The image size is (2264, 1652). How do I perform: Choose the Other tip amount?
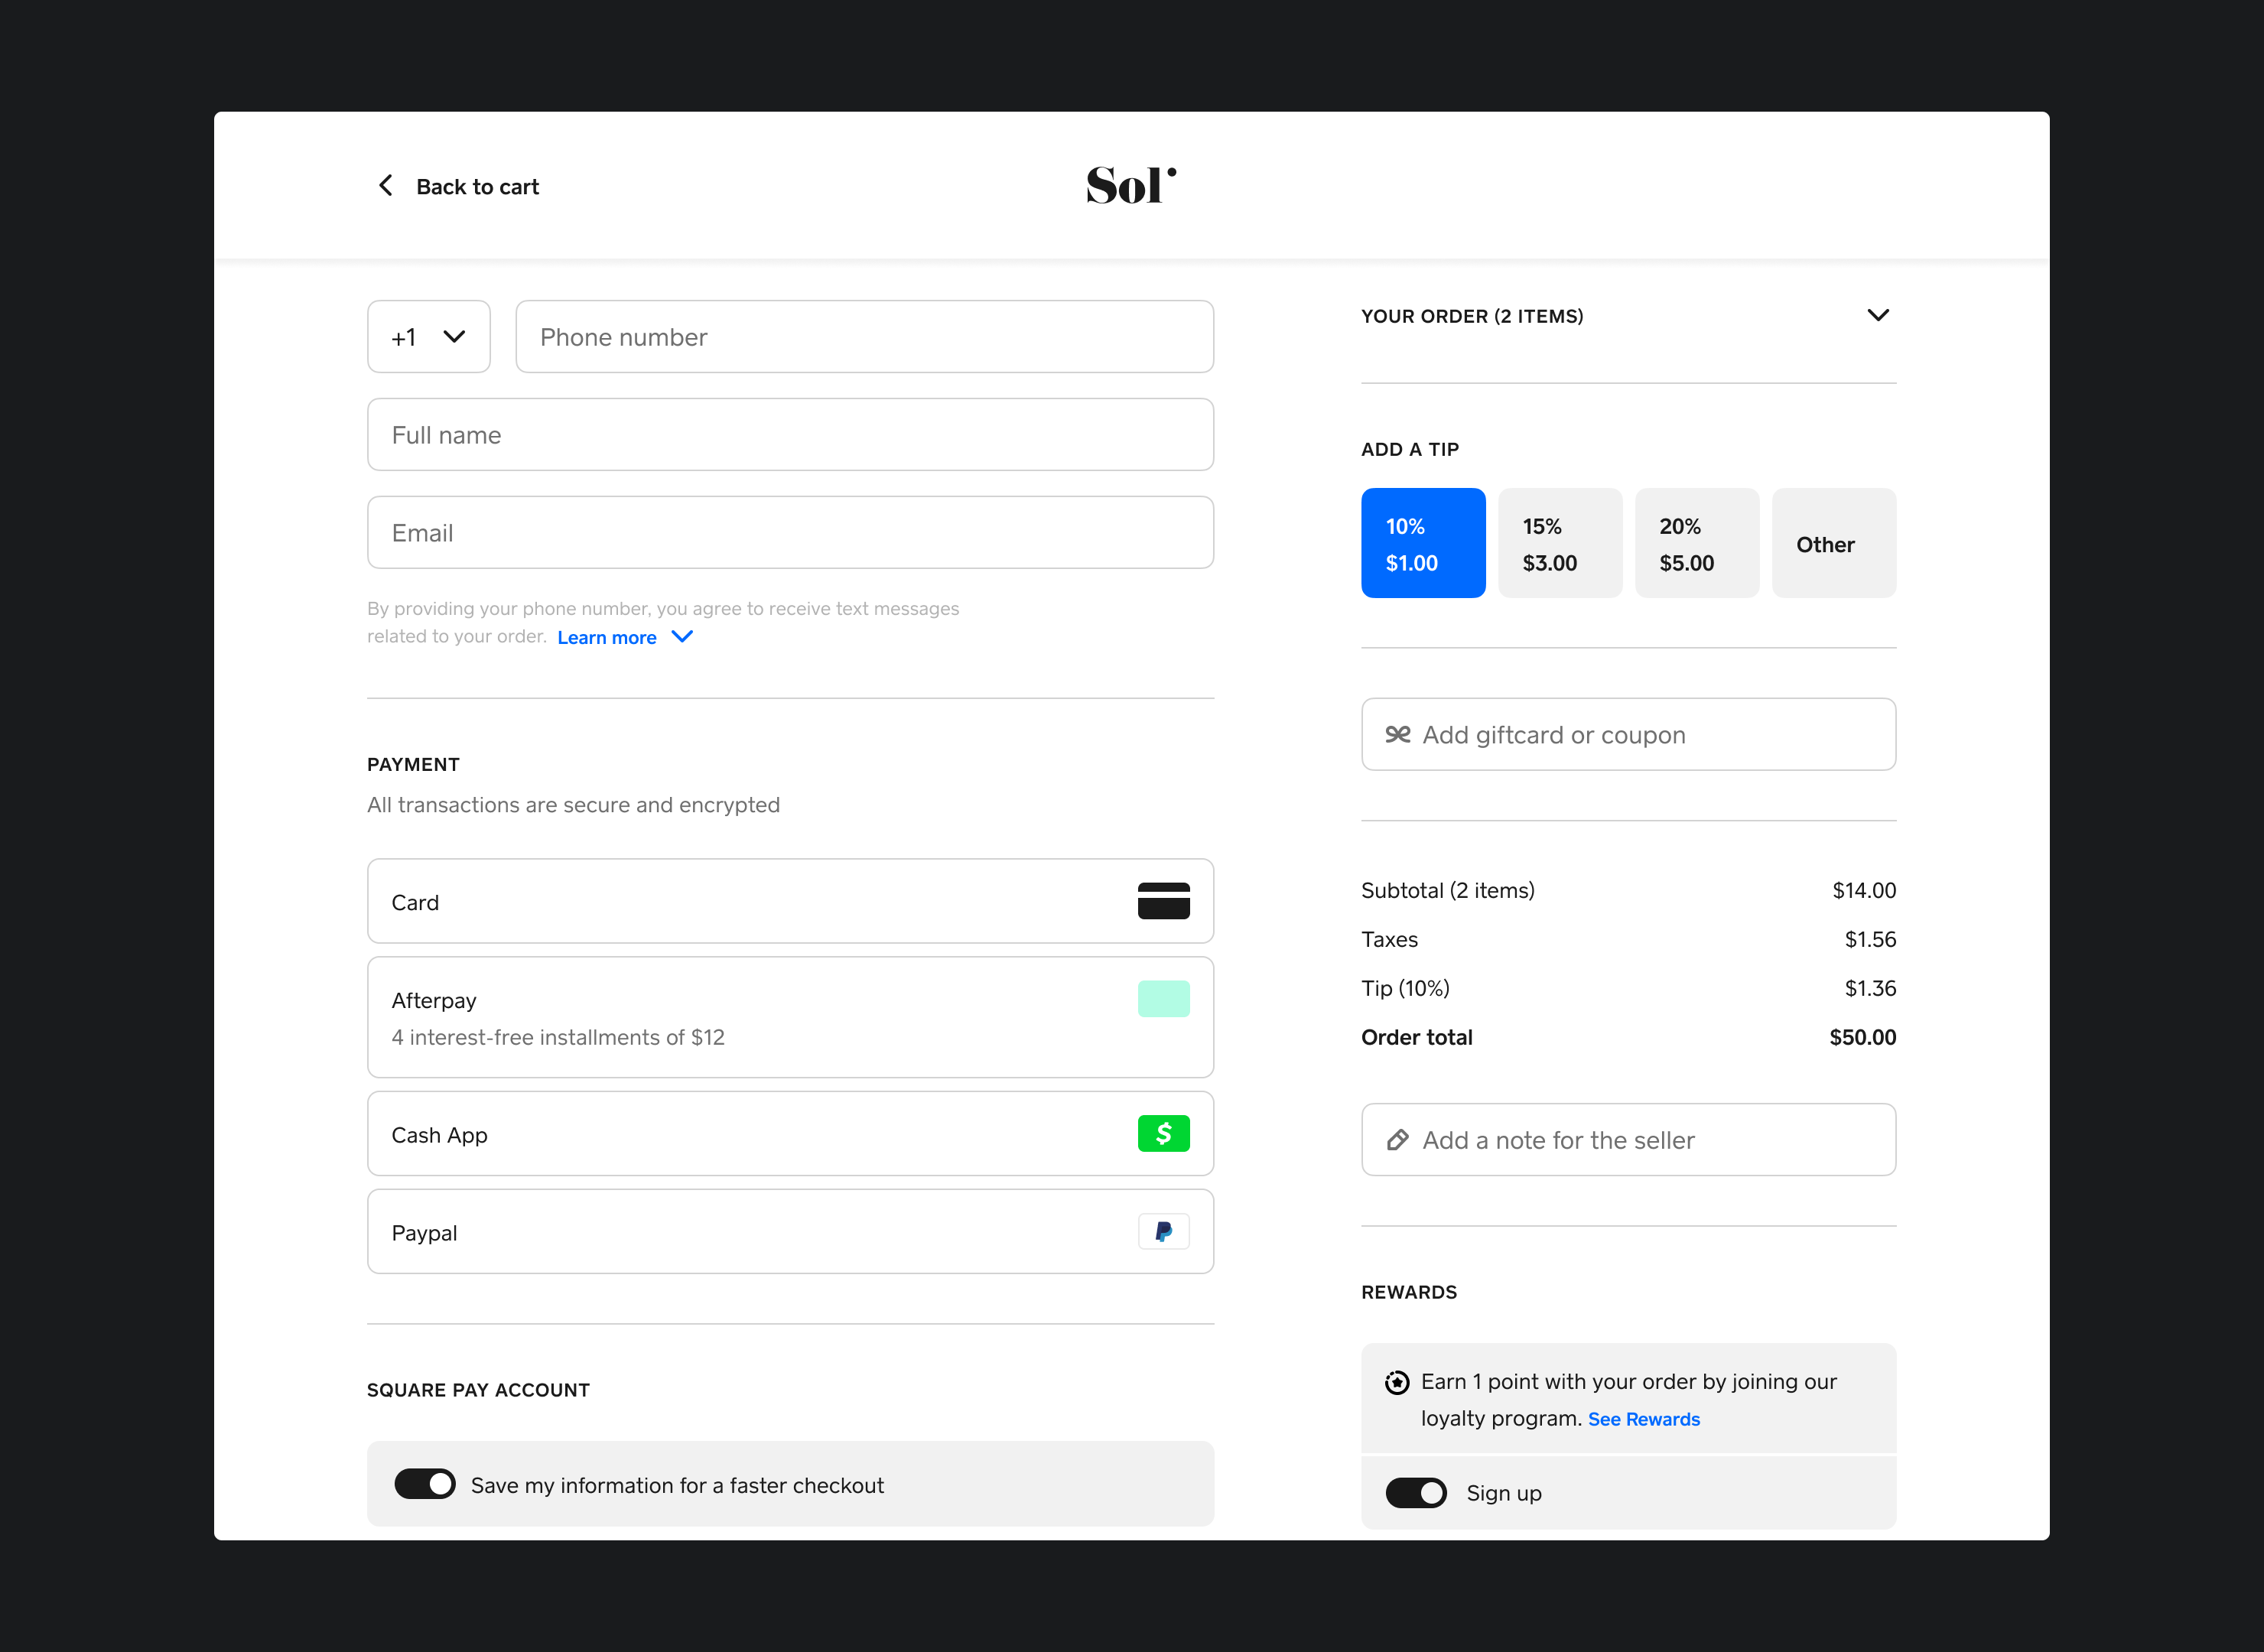pos(1833,542)
